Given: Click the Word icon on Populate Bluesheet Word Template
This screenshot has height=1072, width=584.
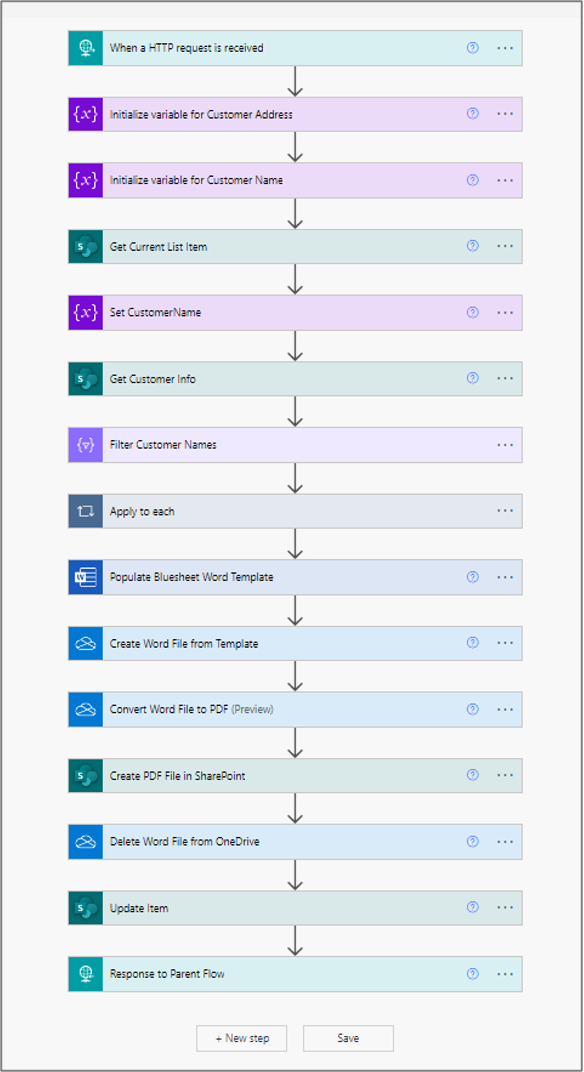Looking at the screenshot, I should [85, 577].
